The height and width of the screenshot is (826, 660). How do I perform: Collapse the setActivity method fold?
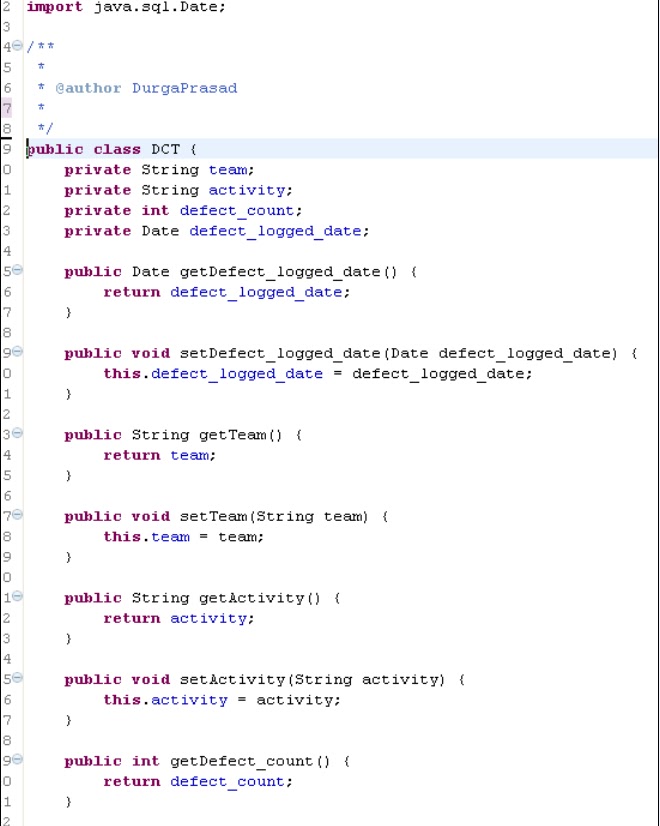17,678
